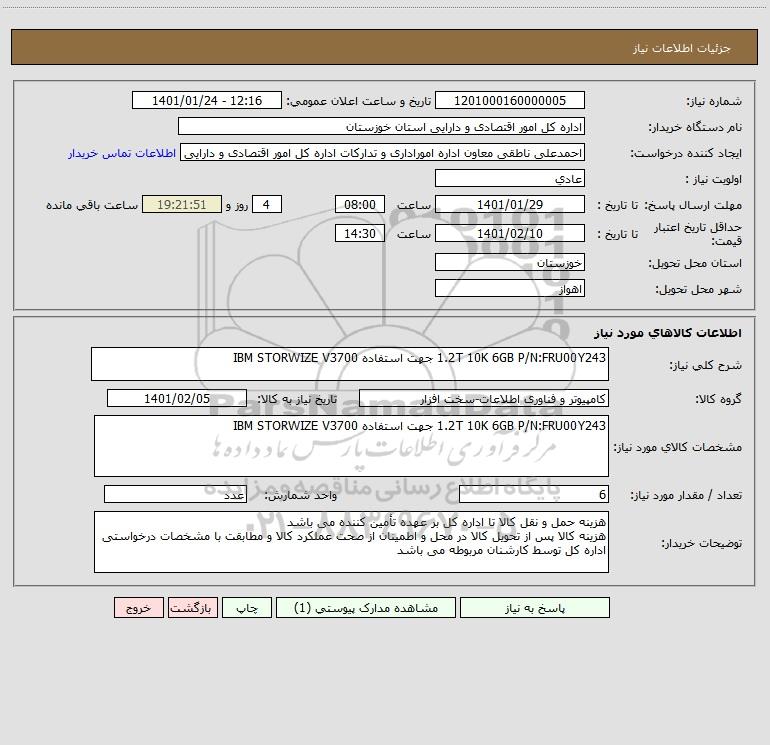The height and width of the screenshot is (745, 770).
Task: Click delivery city field اهواز
Action: (510, 288)
